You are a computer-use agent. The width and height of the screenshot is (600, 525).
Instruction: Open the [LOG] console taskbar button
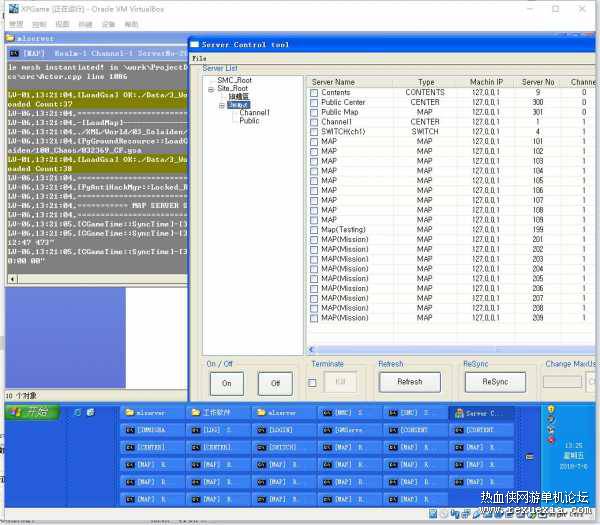tap(218, 430)
